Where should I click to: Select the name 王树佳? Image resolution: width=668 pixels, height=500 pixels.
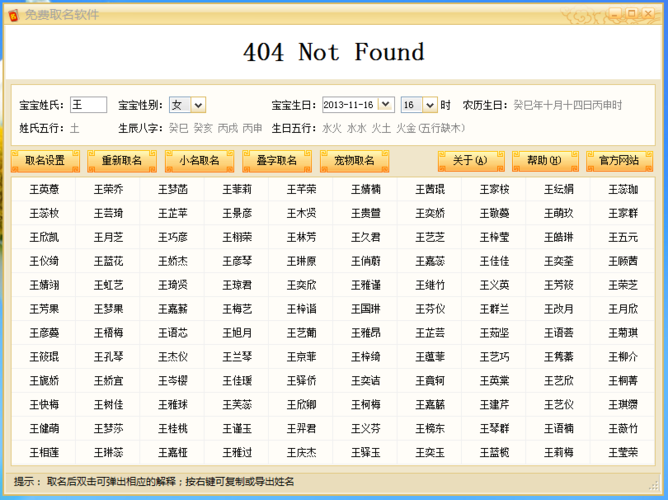point(108,404)
